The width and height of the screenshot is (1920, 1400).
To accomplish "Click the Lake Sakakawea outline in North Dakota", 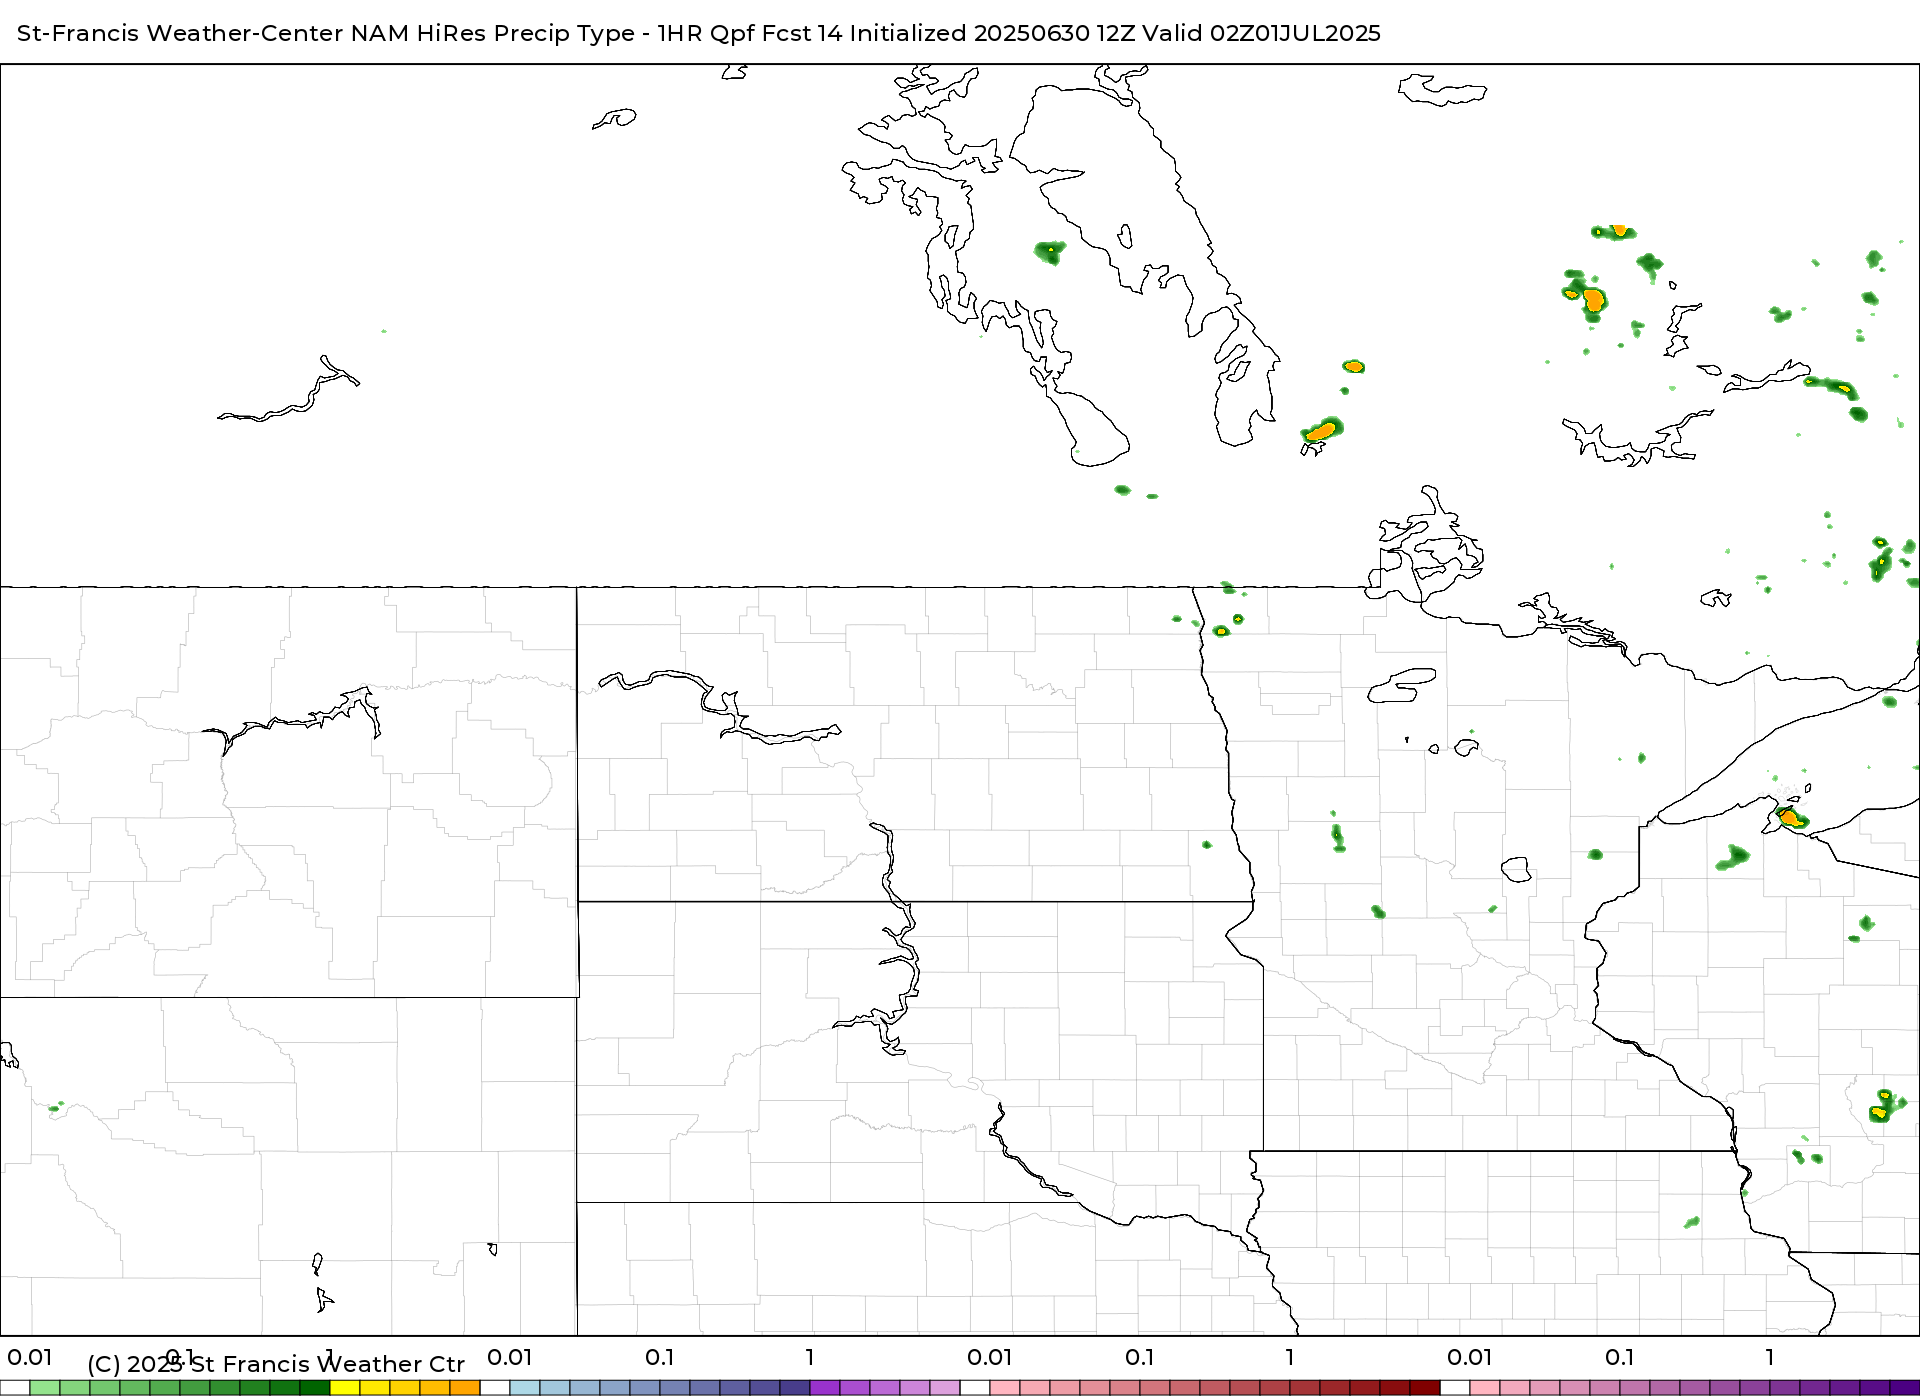I will 720,707.
